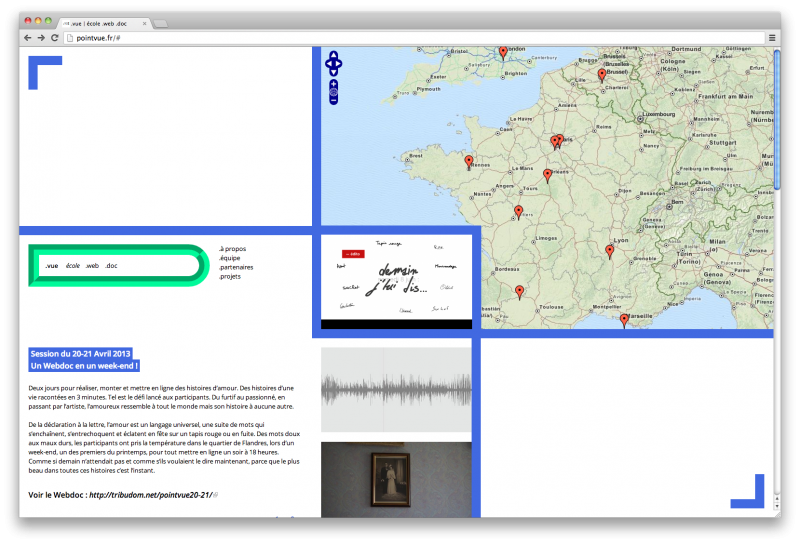
Task: Click '.vue' in the green banner
Action: (52, 266)
